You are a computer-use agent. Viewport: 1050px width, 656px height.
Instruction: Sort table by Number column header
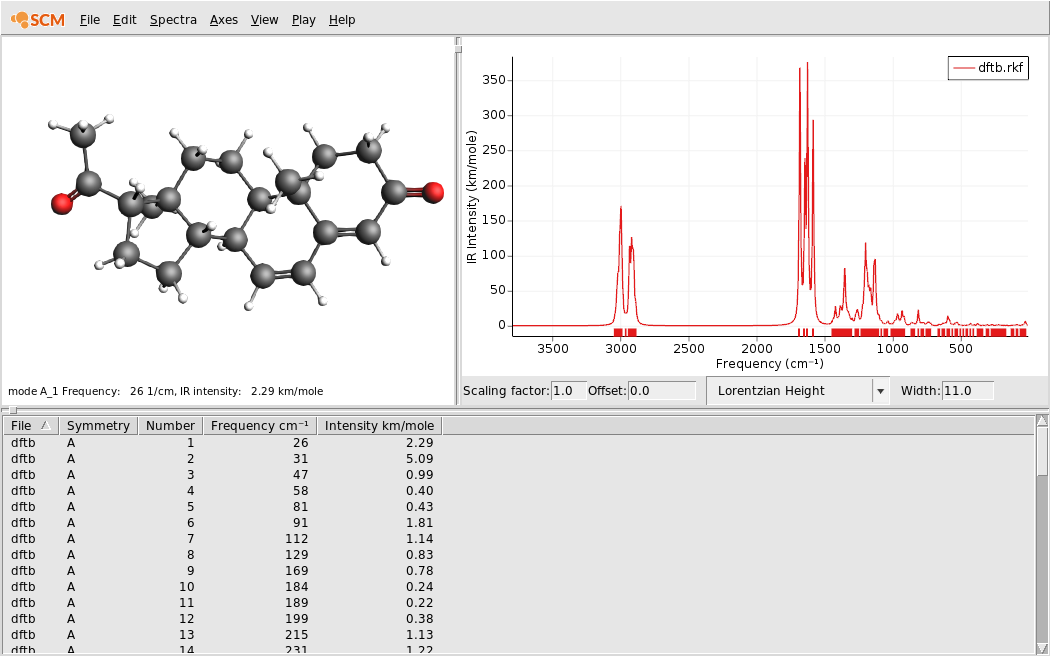(170, 426)
